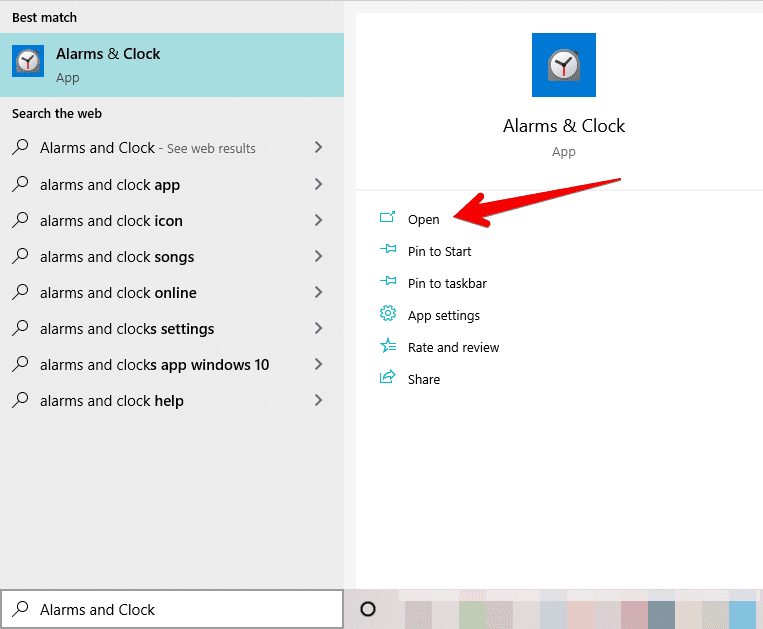
Task: Click the Pin to taskbar pin icon
Action: click(388, 281)
